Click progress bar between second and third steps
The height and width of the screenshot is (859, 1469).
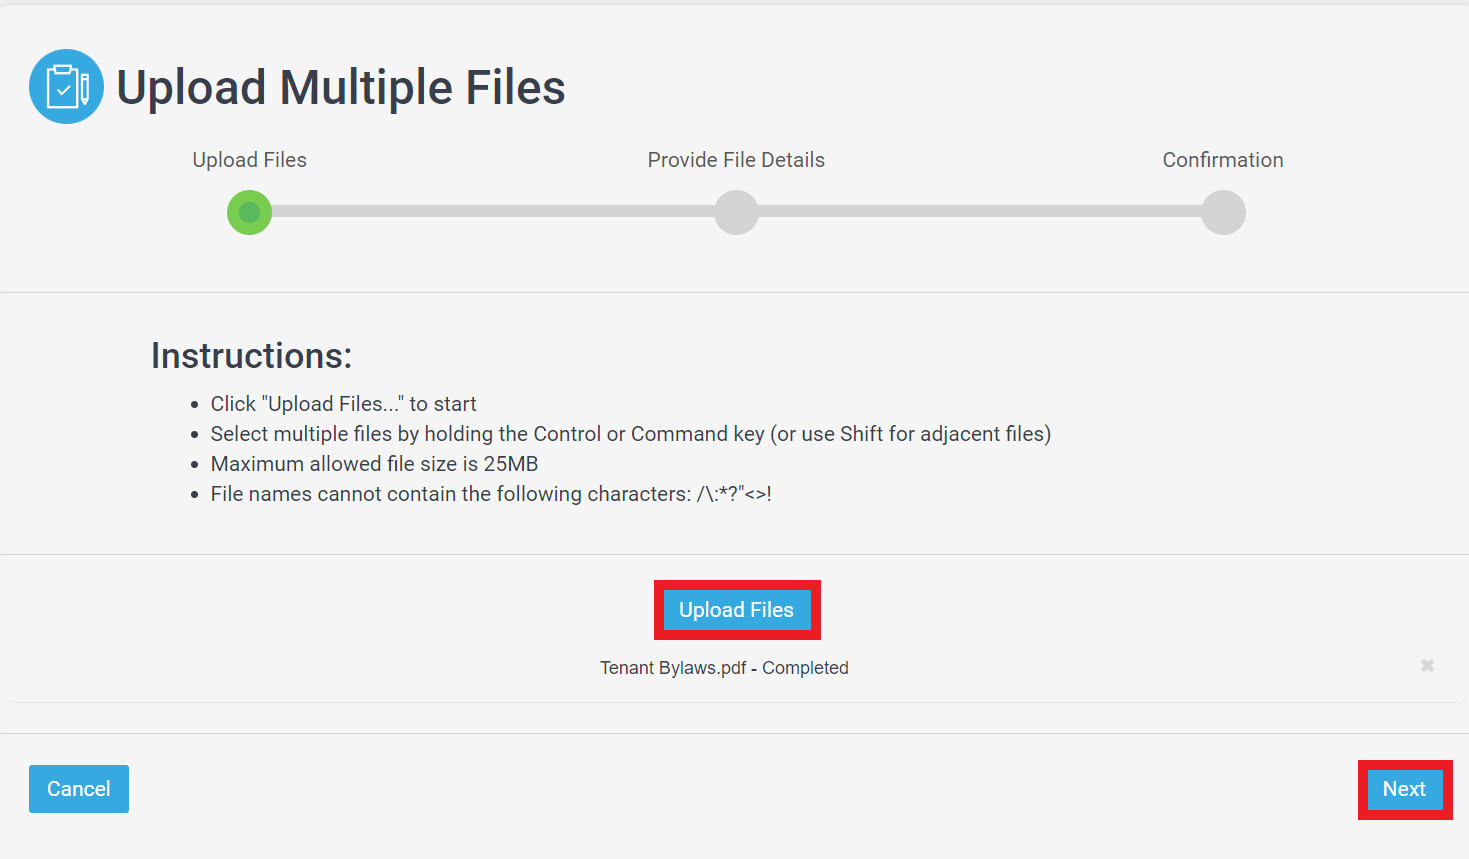(x=980, y=212)
